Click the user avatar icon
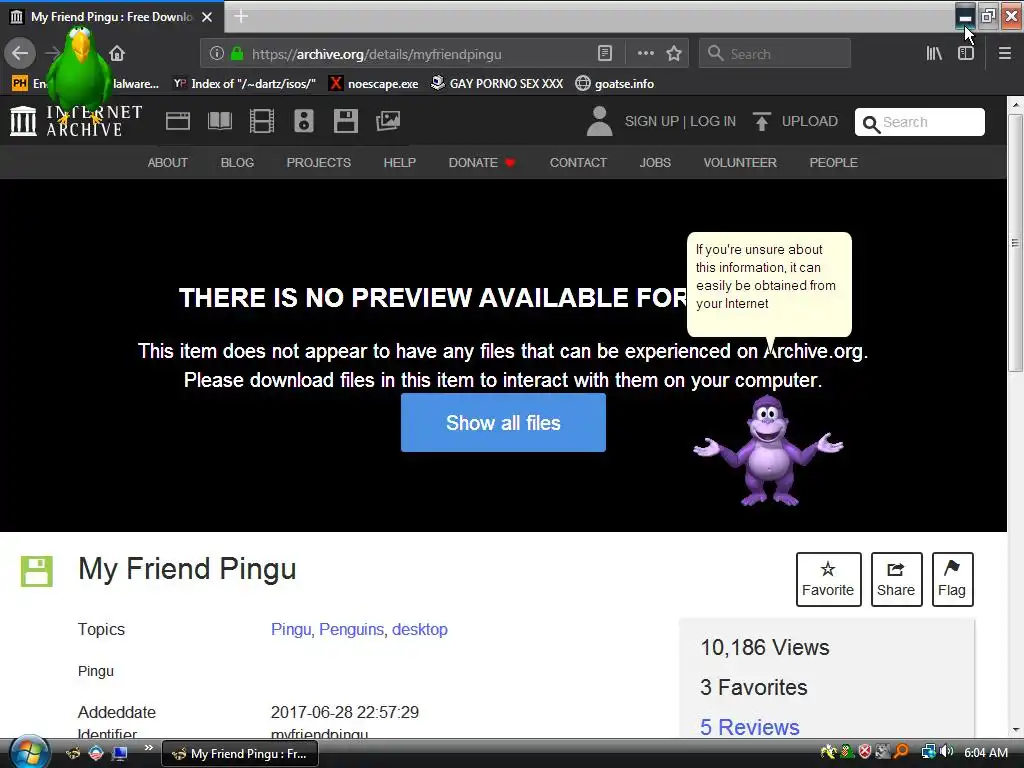This screenshot has width=1024, height=768. click(599, 121)
